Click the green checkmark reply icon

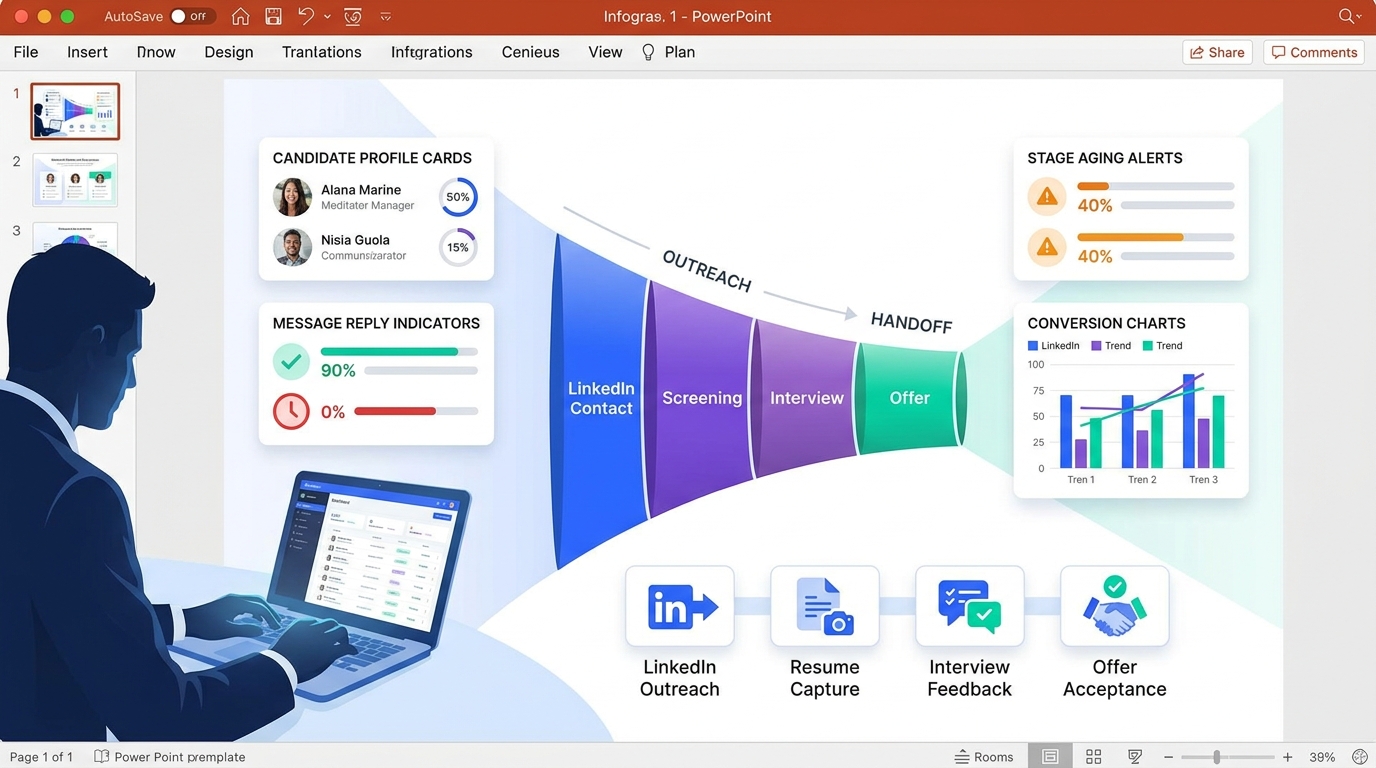click(291, 361)
